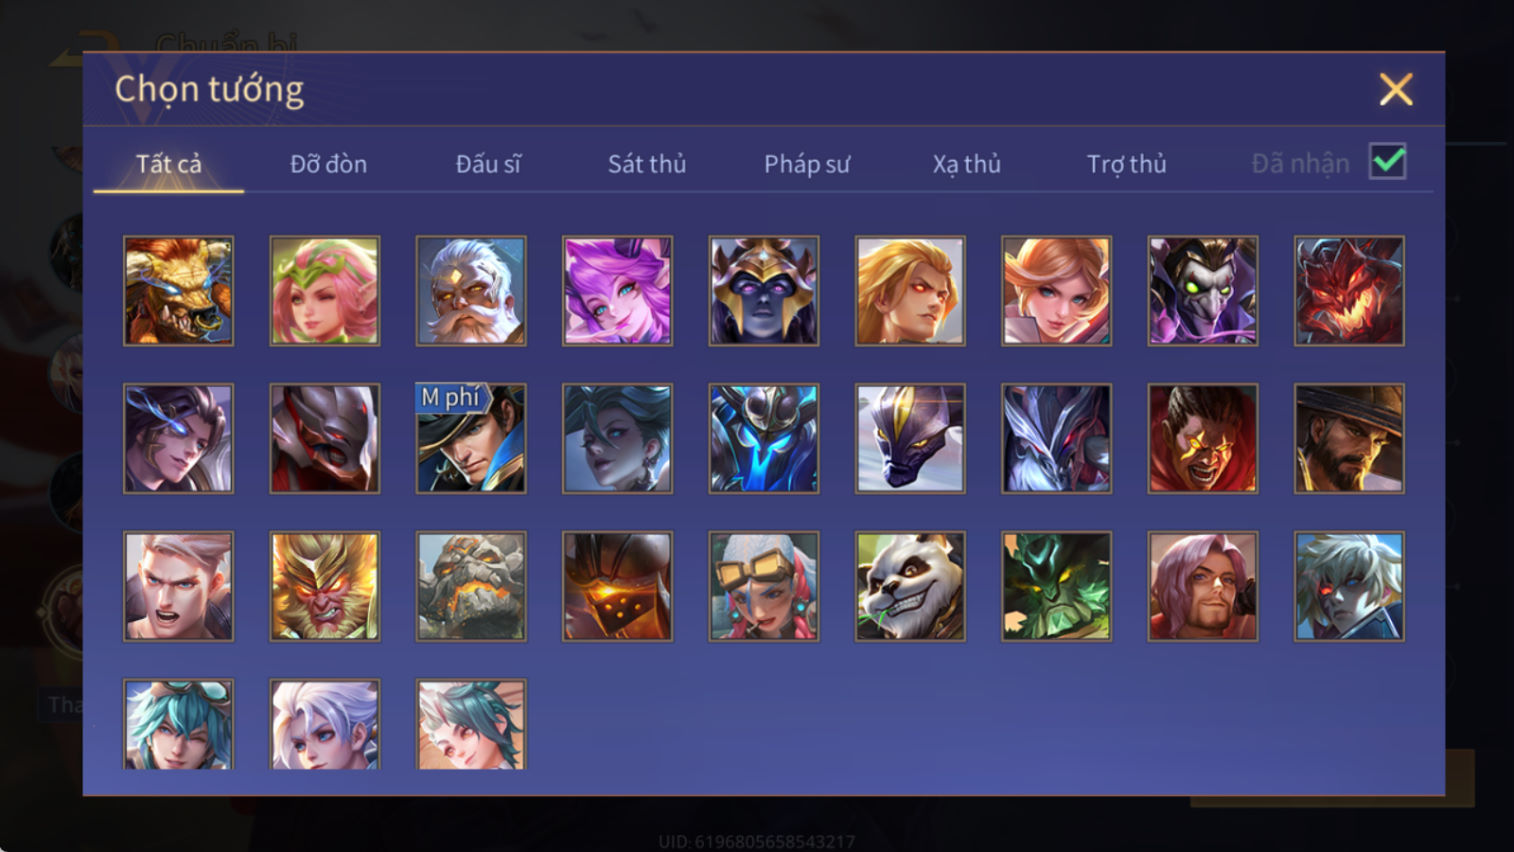Toggle the Đã nhận checkbox
This screenshot has height=852, width=1514.
coord(1388,162)
